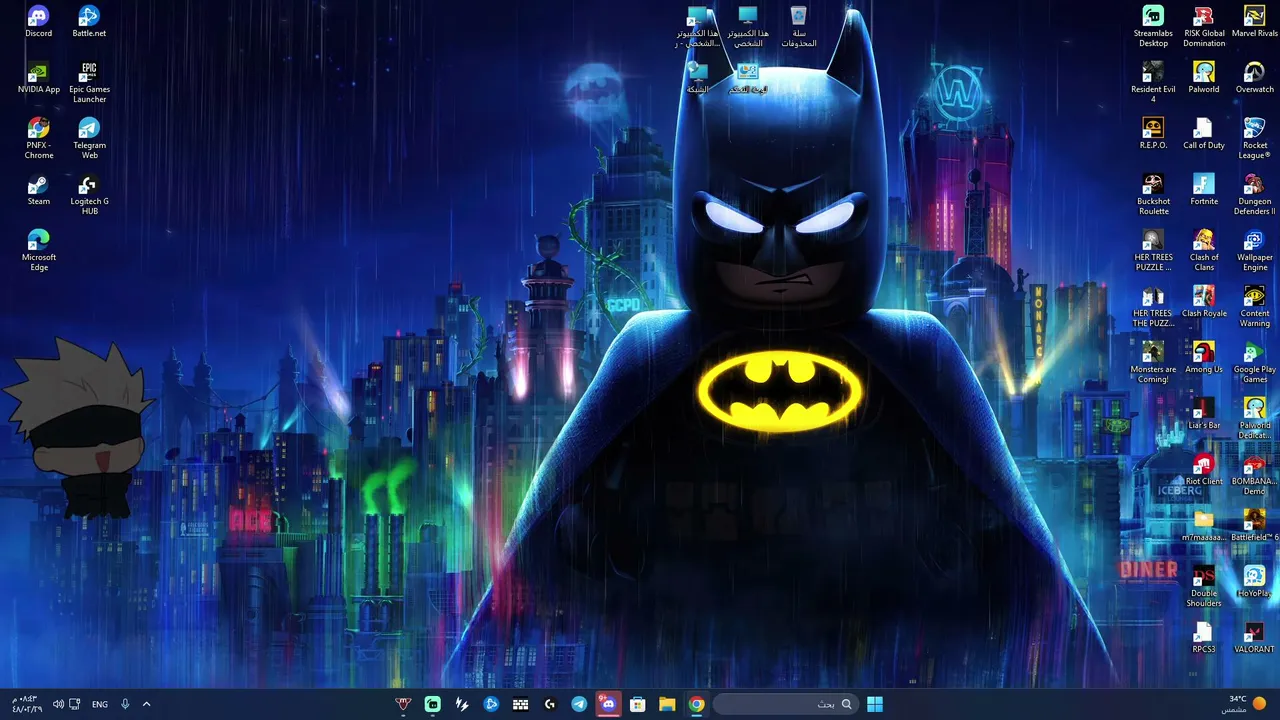Select the Palworld game shortcut
This screenshot has height=720, width=1280.
tap(1204, 77)
